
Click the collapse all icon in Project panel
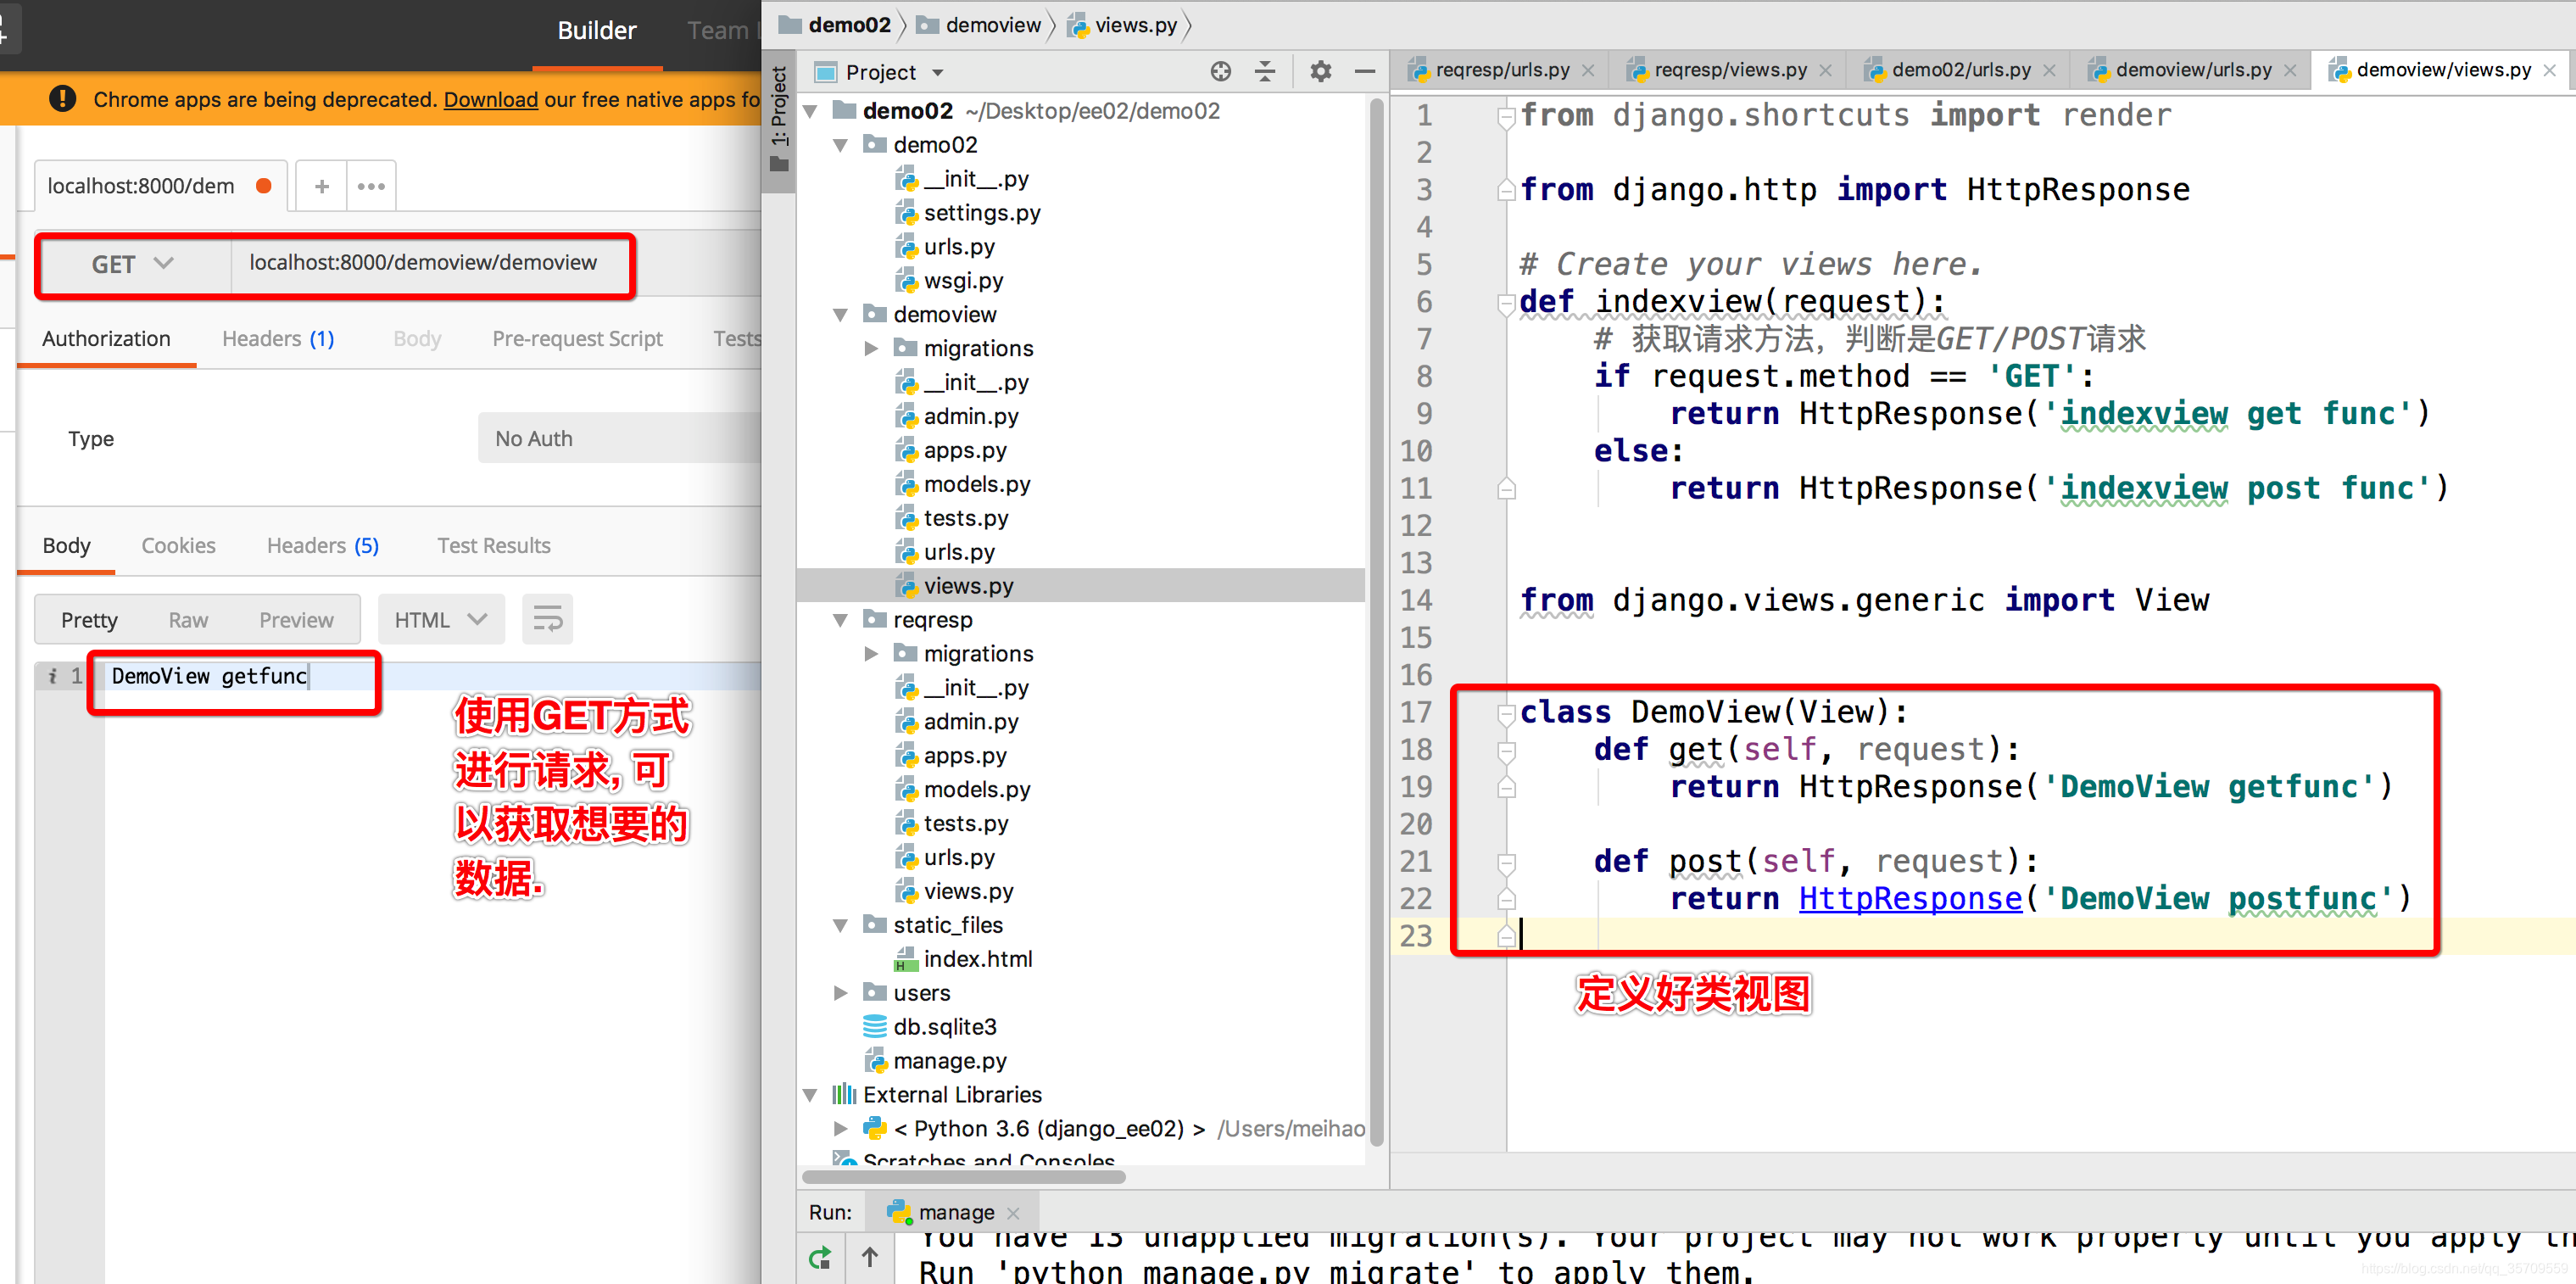pos(1265,71)
